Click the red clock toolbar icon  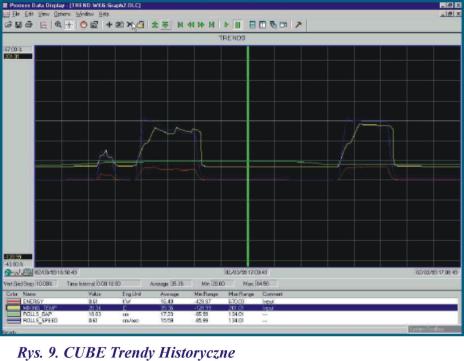point(83,25)
